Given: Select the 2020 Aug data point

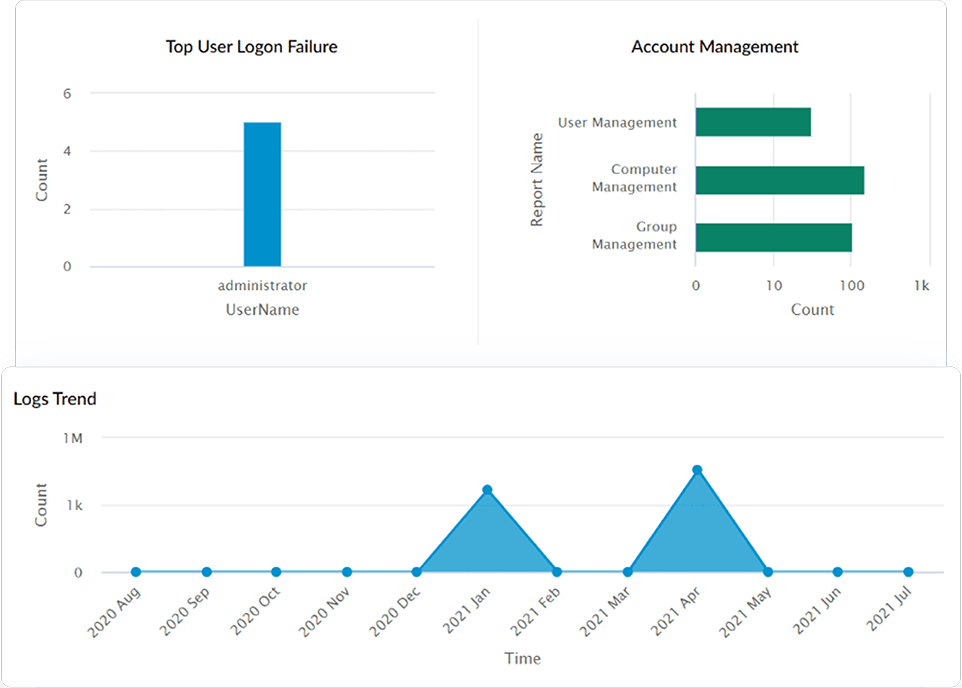Looking at the screenshot, I should pyautogui.click(x=135, y=571).
